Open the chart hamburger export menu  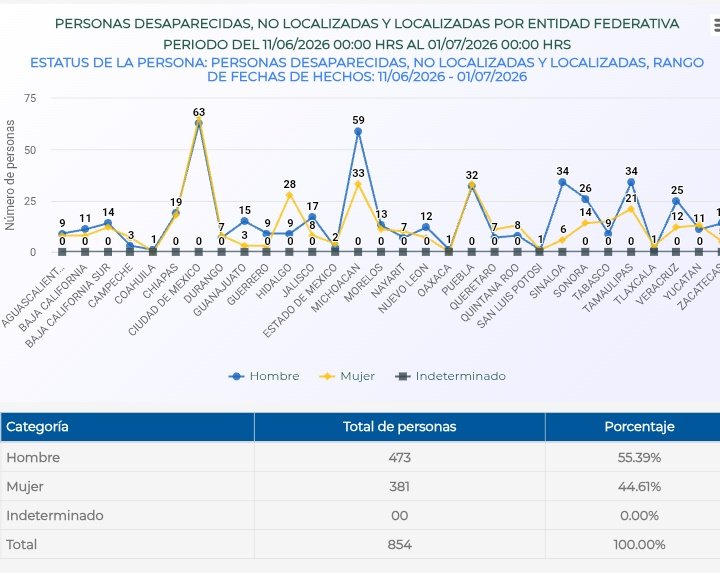click(x=714, y=26)
